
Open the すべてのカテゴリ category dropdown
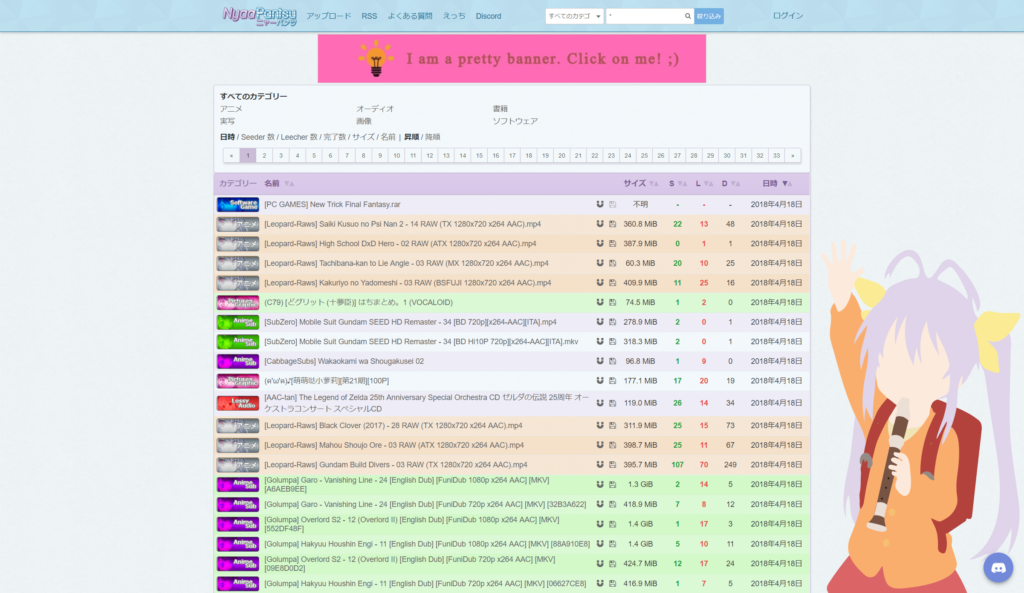(x=574, y=16)
